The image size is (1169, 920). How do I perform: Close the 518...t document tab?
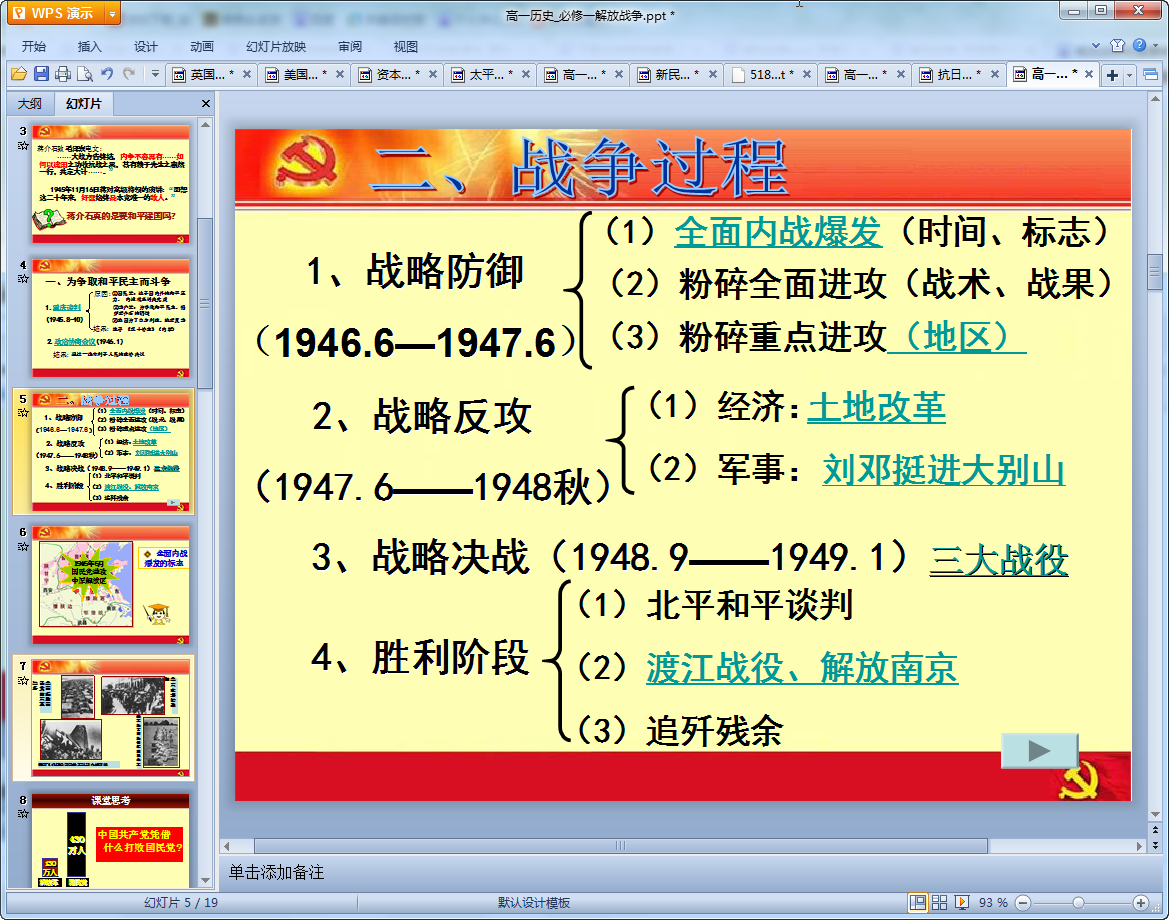(807, 75)
